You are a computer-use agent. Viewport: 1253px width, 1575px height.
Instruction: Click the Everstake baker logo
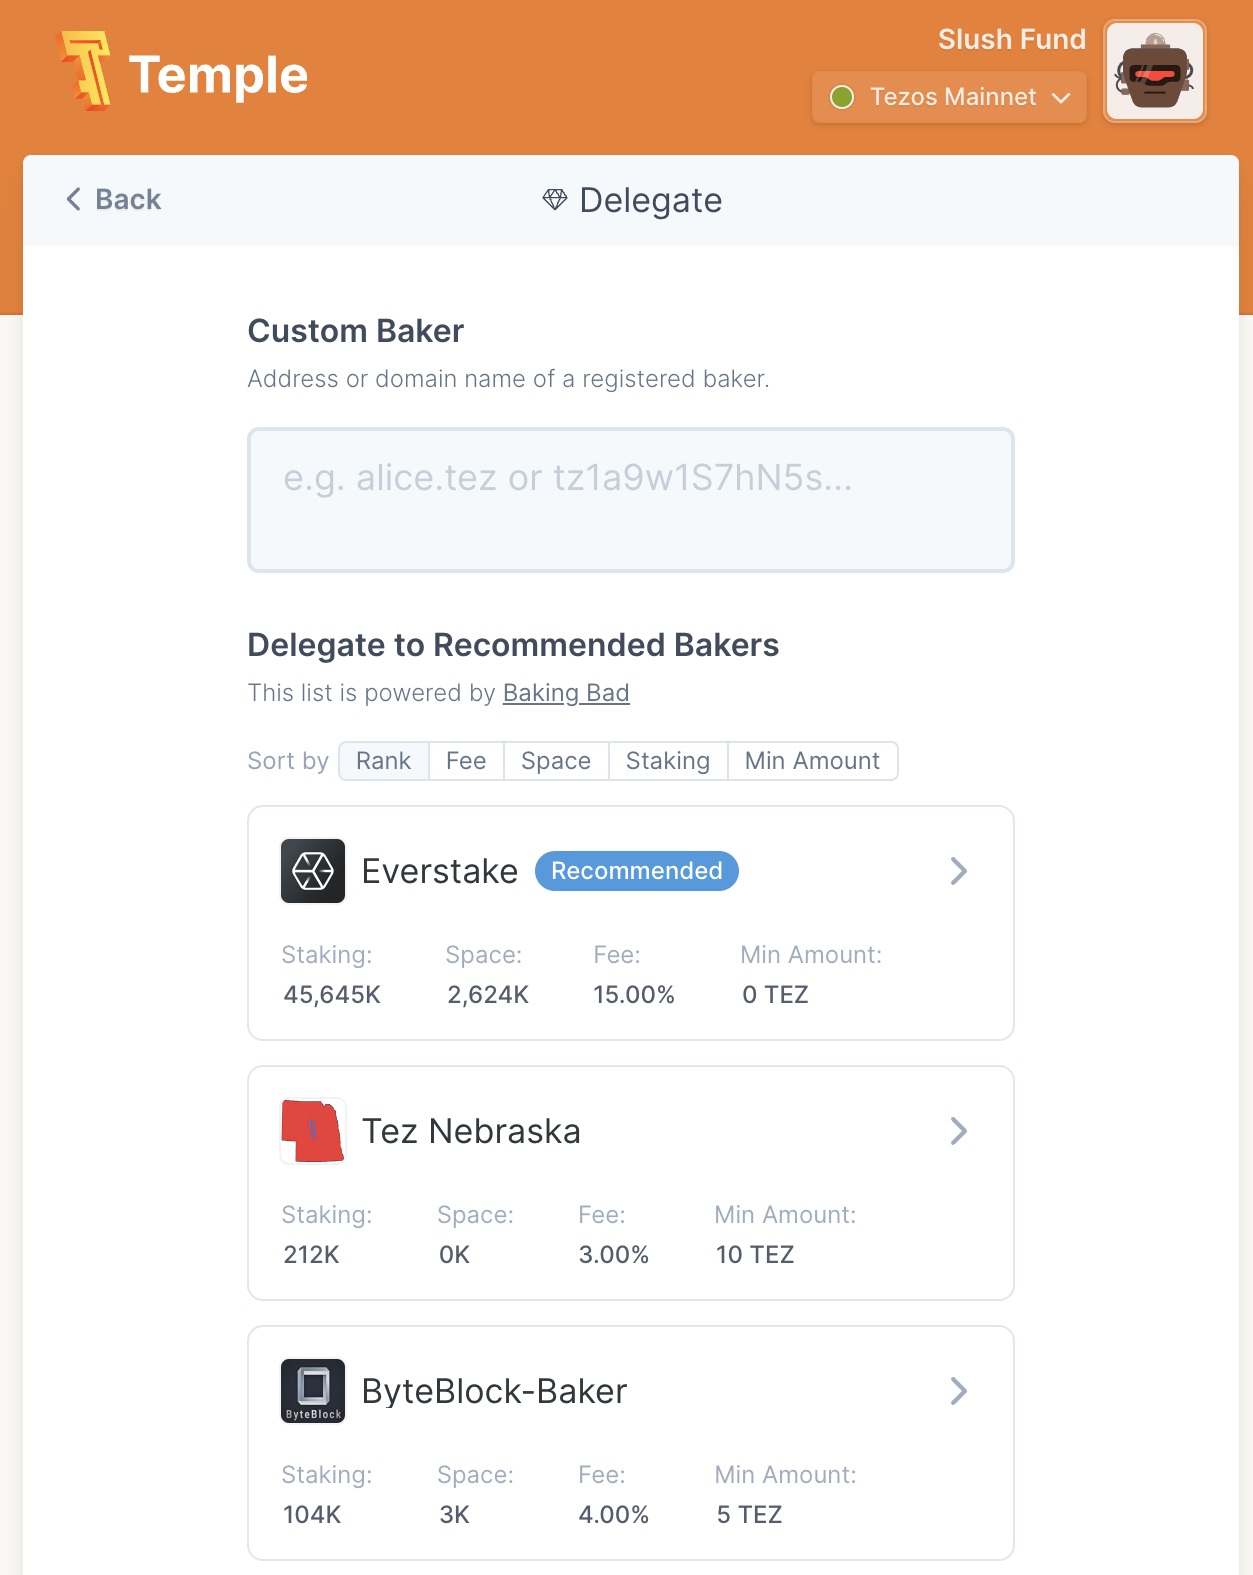pos(313,871)
